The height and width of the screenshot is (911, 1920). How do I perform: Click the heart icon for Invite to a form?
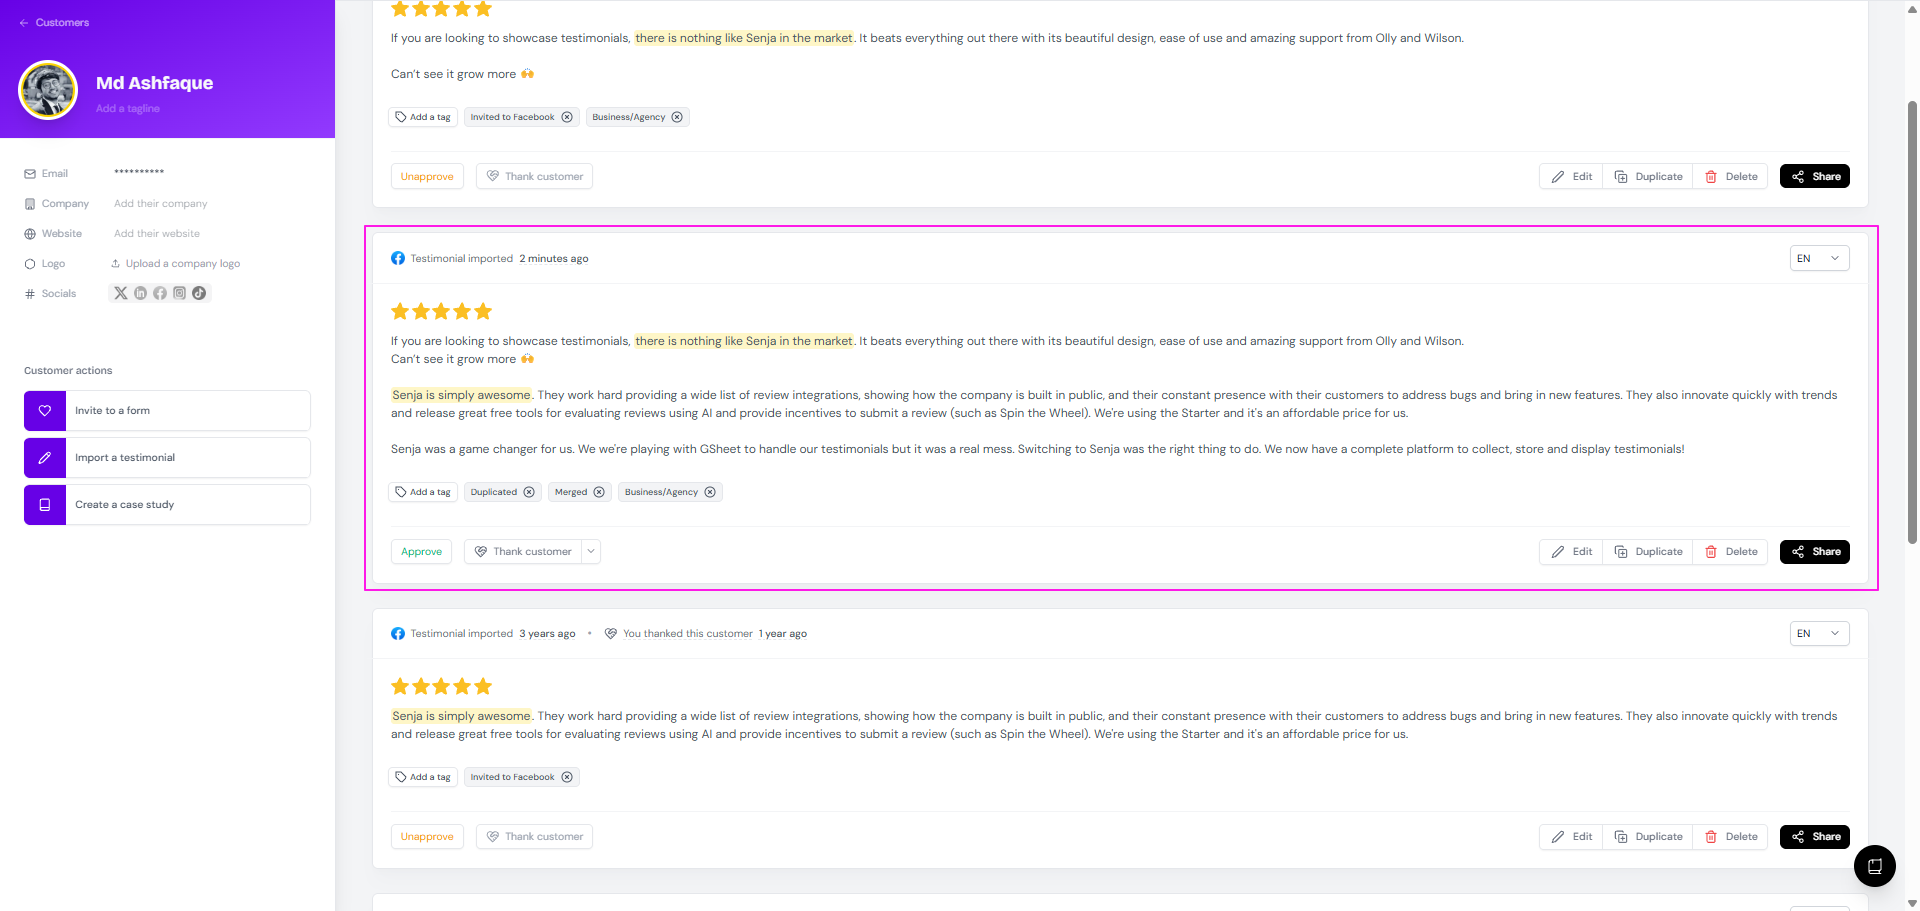pyautogui.click(x=45, y=411)
